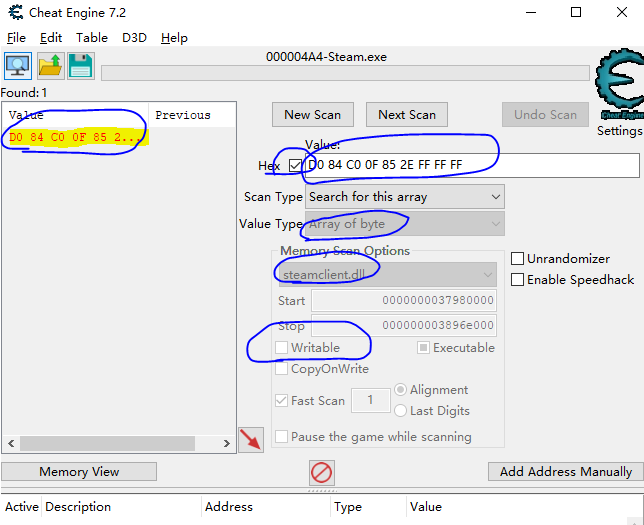
Task: Select the Last Digits radio button
Action: pos(400,410)
